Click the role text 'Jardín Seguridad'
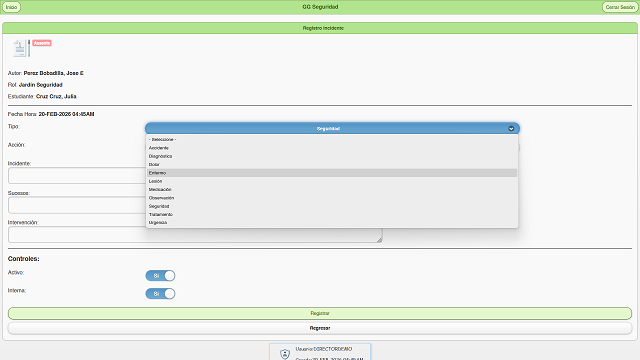640x360 pixels. point(40,85)
